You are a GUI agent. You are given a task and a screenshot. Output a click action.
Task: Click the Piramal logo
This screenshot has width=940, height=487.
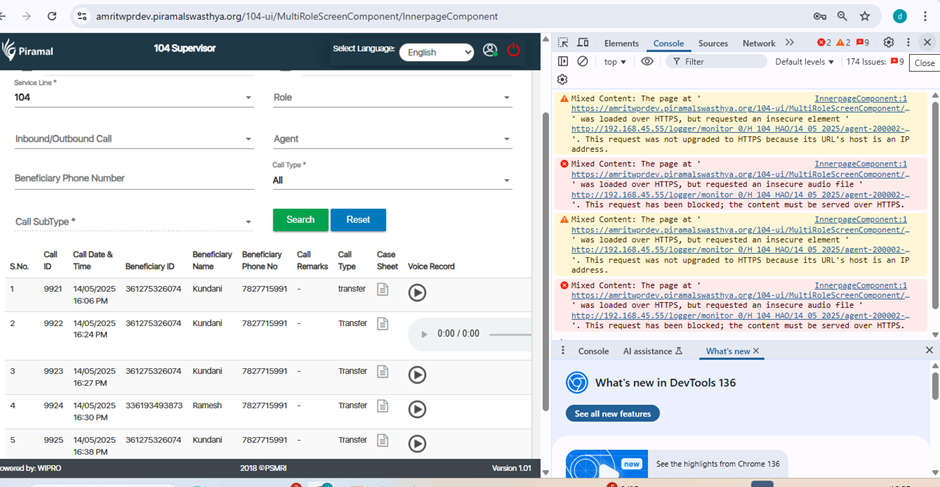click(28, 50)
